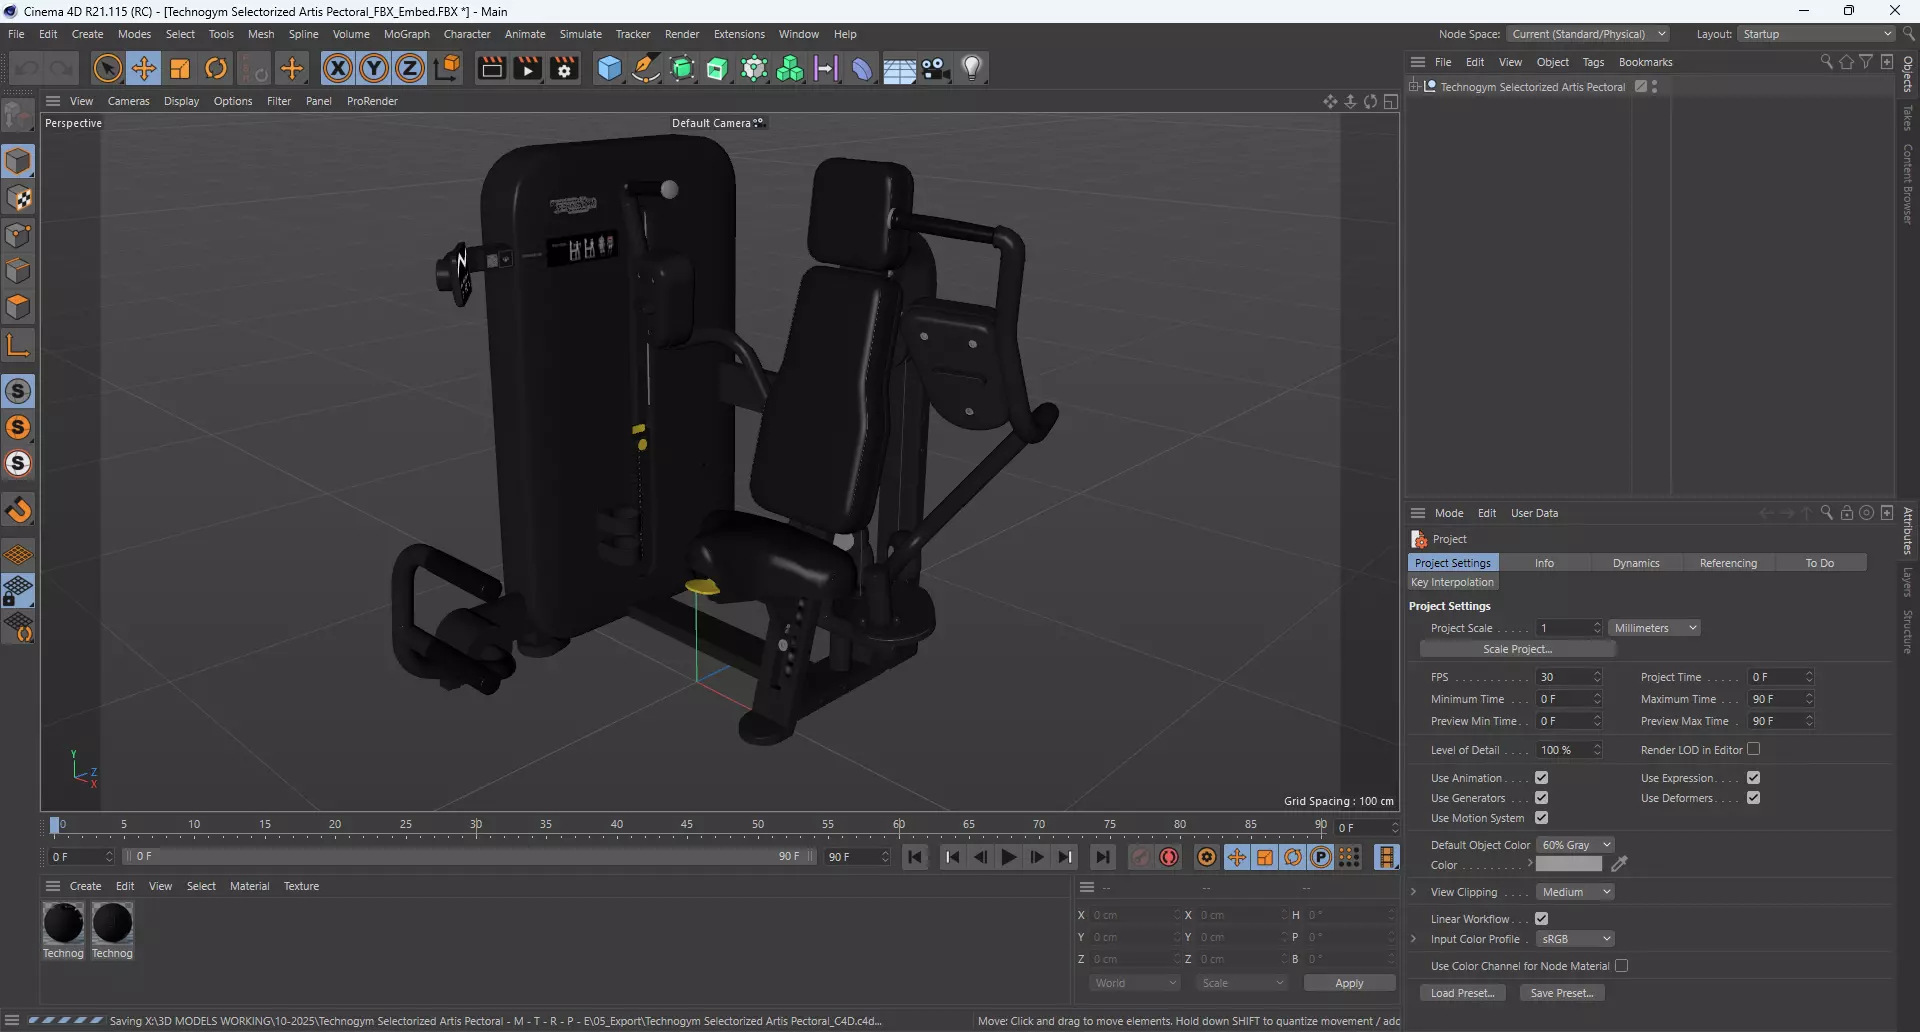Enable the Axis mode icon
The height and width of the screenshot is (1032, 1920).
pyautogui.click(x=18, y=345)
